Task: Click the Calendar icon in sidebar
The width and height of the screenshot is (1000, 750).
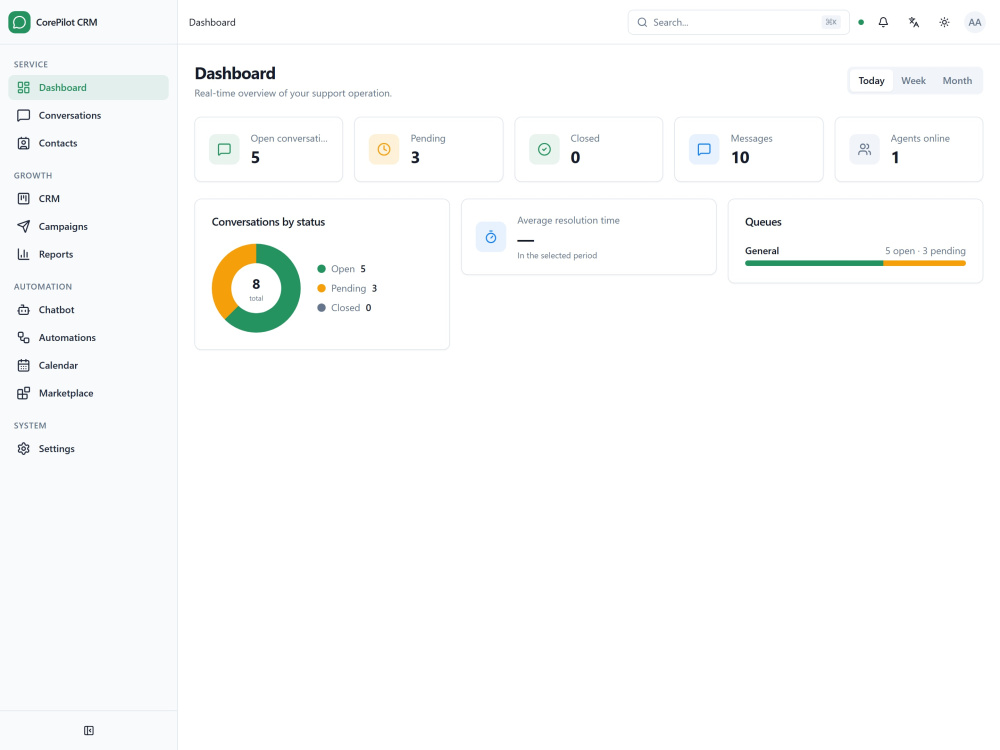Action: [24, 365]
